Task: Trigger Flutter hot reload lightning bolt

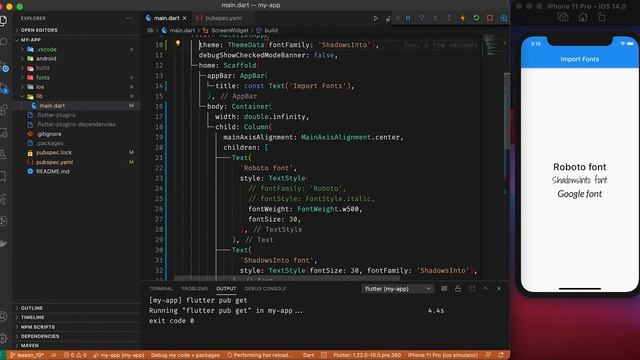Action: point(462,18)
